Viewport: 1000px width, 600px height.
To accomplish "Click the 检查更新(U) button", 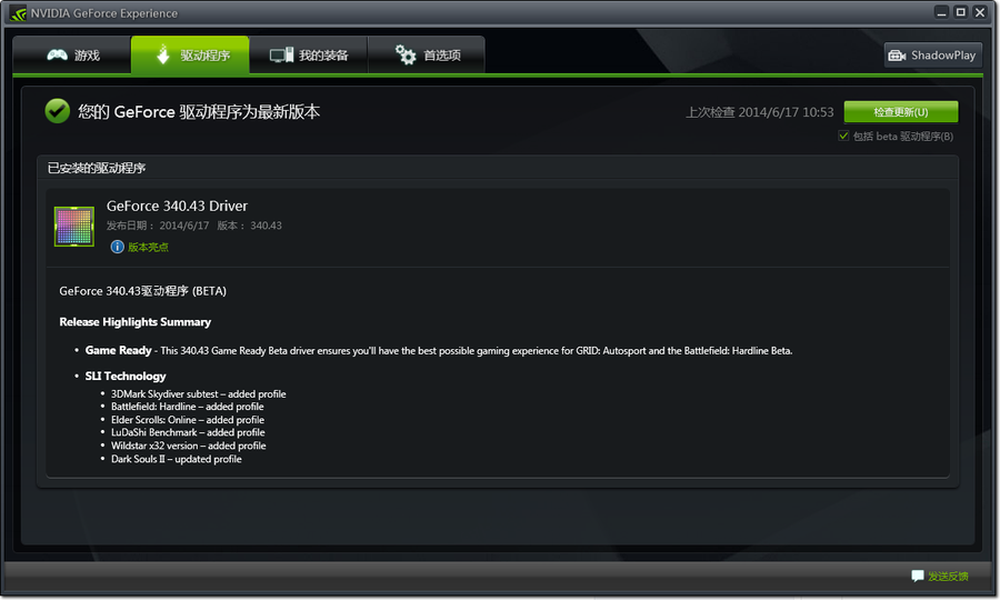I will 901,112.
